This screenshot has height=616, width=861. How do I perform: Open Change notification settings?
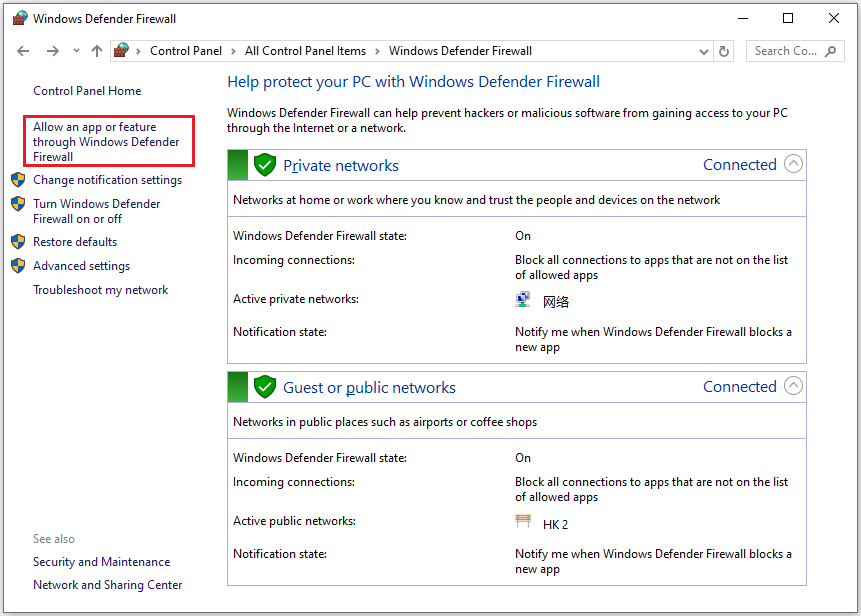click(107, 180)
